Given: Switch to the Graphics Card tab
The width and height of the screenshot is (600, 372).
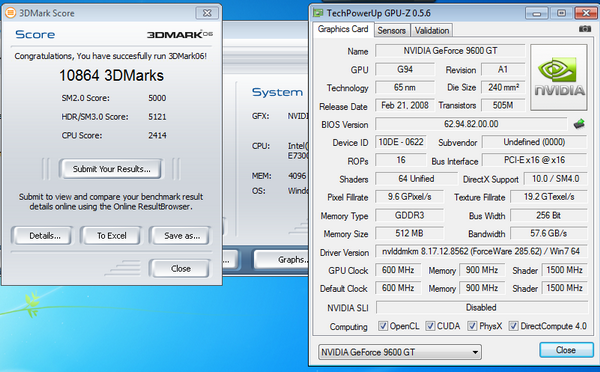Looking at the screenshot, I should point(343,29).
